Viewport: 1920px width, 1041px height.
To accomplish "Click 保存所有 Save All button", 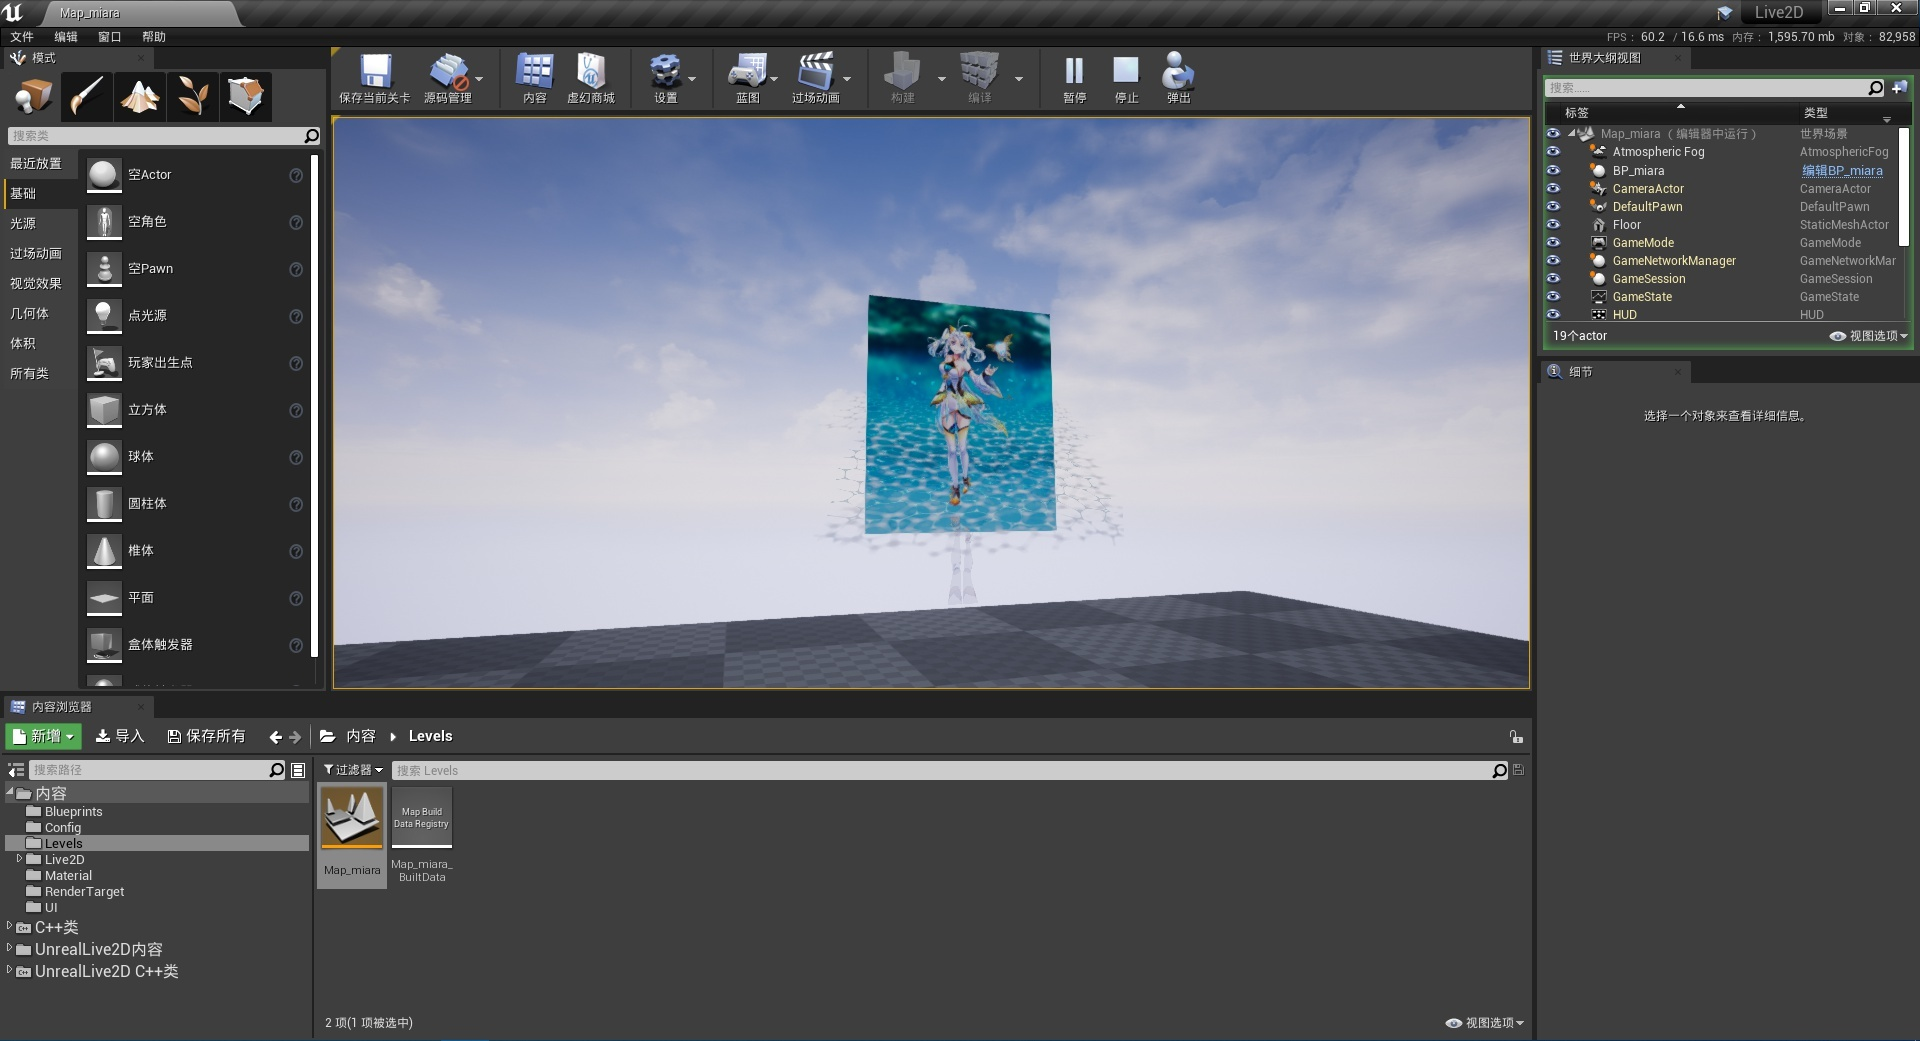I will [206, 736].
